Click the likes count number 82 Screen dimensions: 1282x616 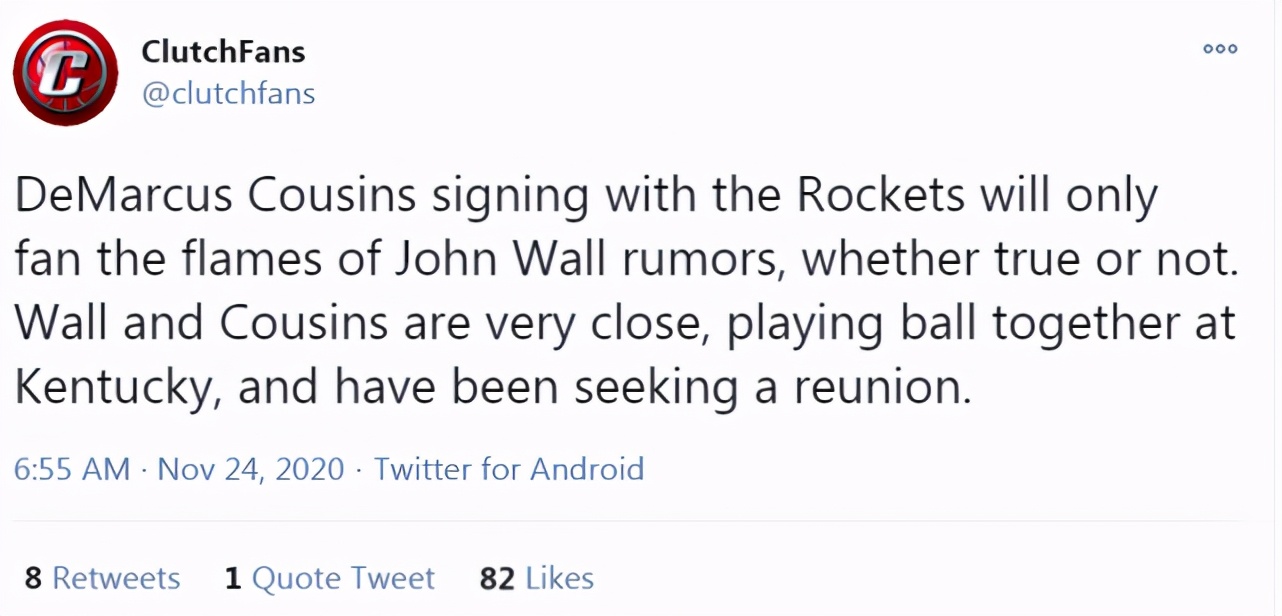click(497, 578)
